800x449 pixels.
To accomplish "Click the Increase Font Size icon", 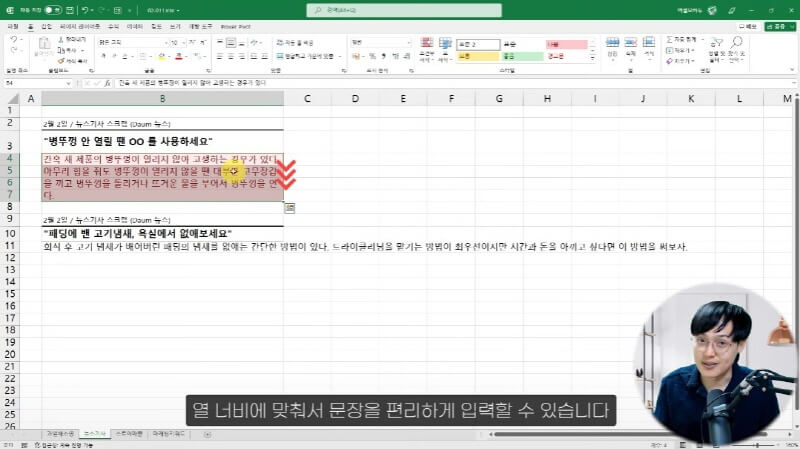I will pos(192,42).
